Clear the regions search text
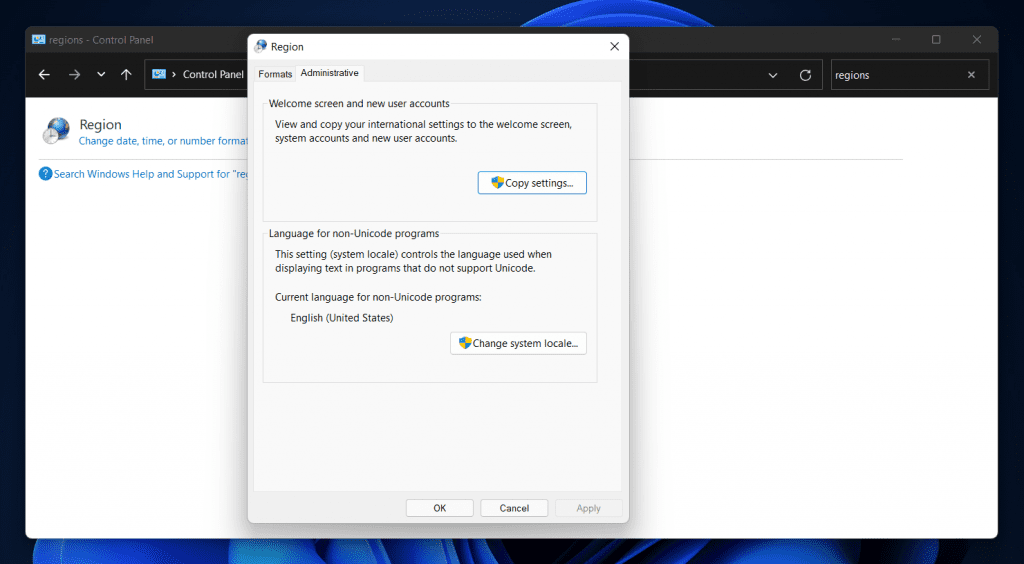This screenshot has height=564, width=1024. point(971,75)
